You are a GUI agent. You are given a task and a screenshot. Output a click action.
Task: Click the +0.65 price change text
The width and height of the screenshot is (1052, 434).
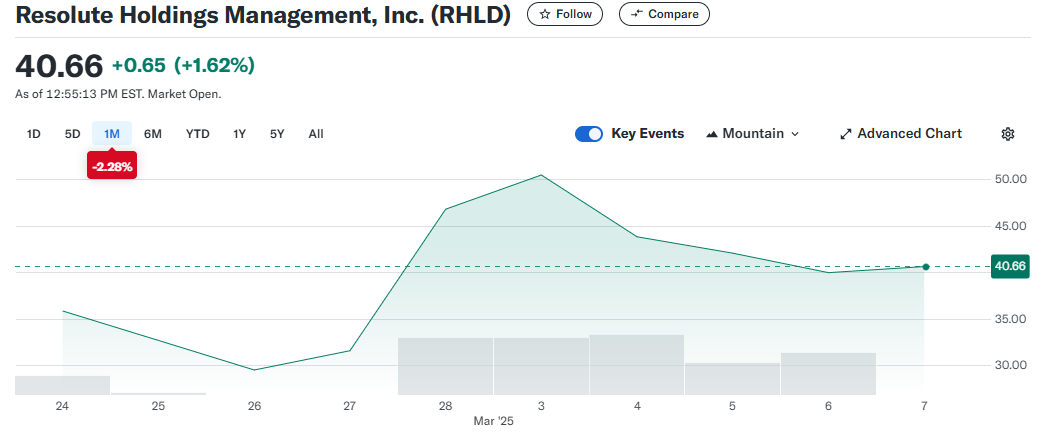pos(140,66)
